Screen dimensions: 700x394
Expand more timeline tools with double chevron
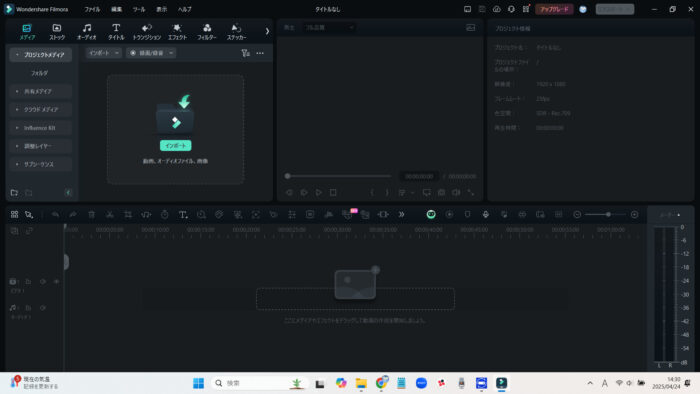(x=401, y=215)
